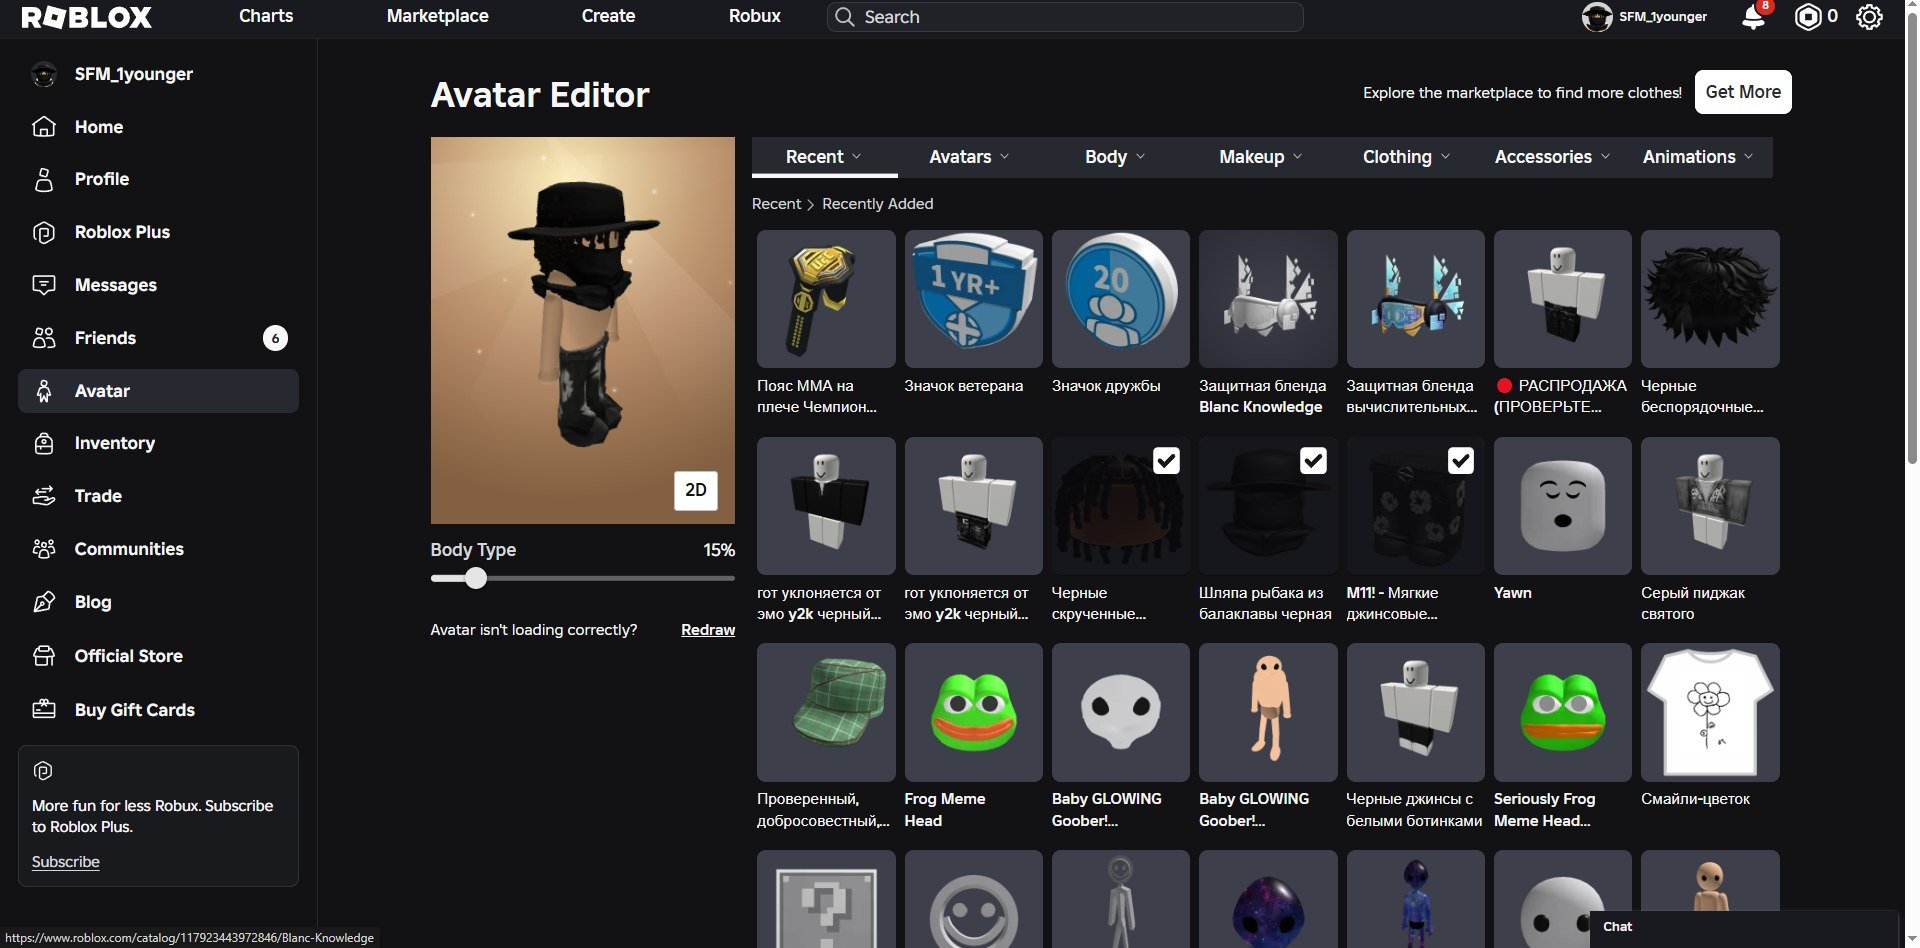Select Черные джинсы с белыми ботинками thumbnail
Image resolution: width=1920 pixels, height=948 pixels.
click(x=1415, y=712)
